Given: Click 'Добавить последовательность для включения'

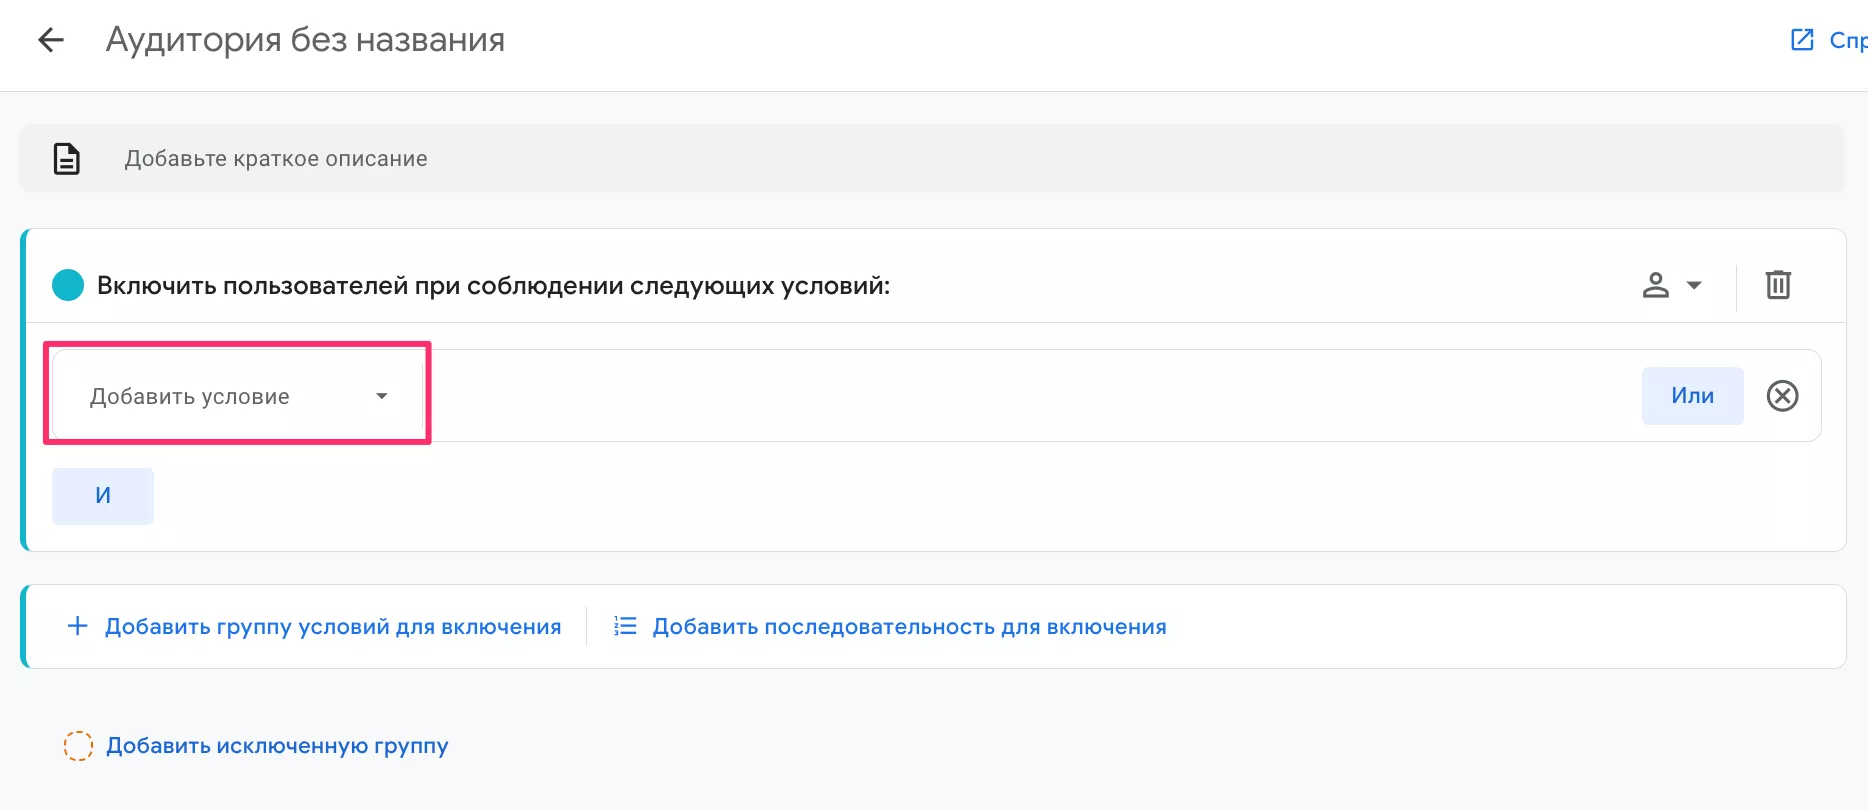Looking at the screenshot, I should pyautogui.click(x=909, y=627).
